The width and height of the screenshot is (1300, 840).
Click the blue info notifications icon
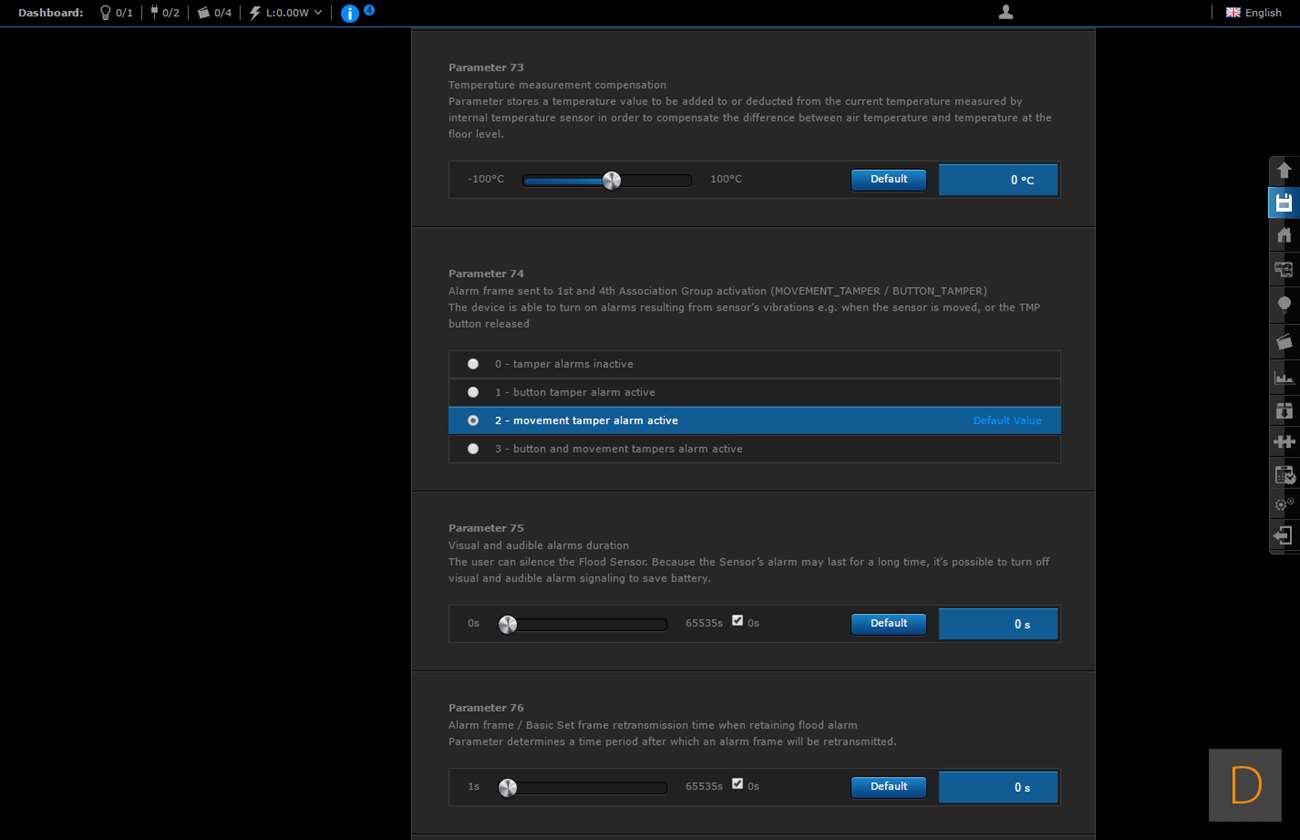tap(350, 13)
